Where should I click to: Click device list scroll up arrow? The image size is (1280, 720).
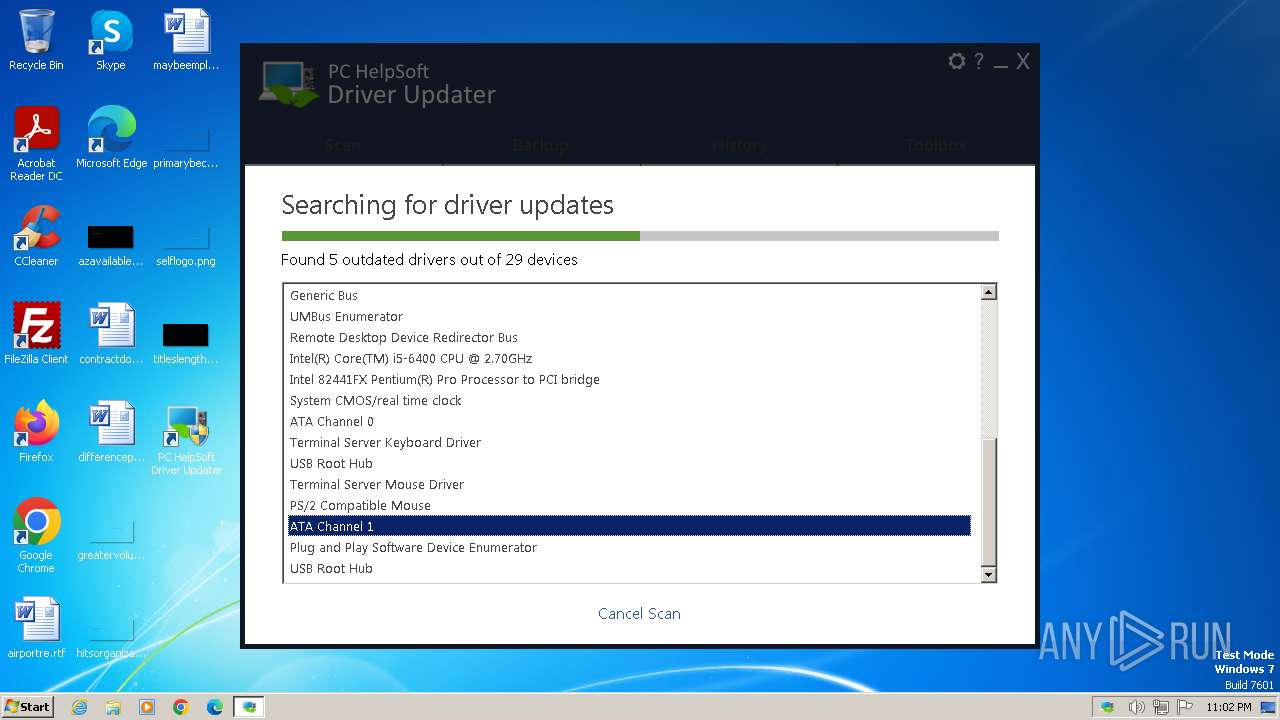(988, 292)
